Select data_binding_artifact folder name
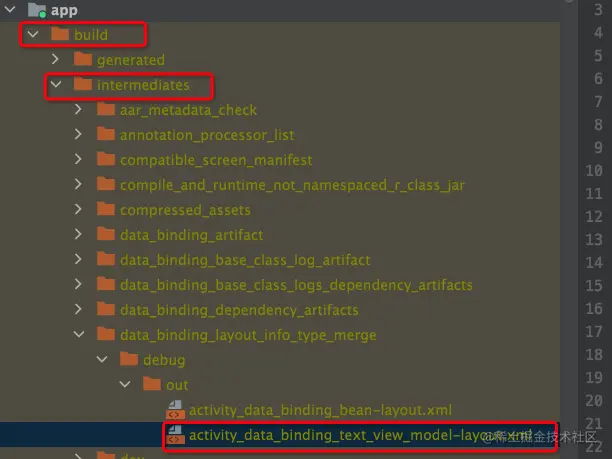 [191, 235]
